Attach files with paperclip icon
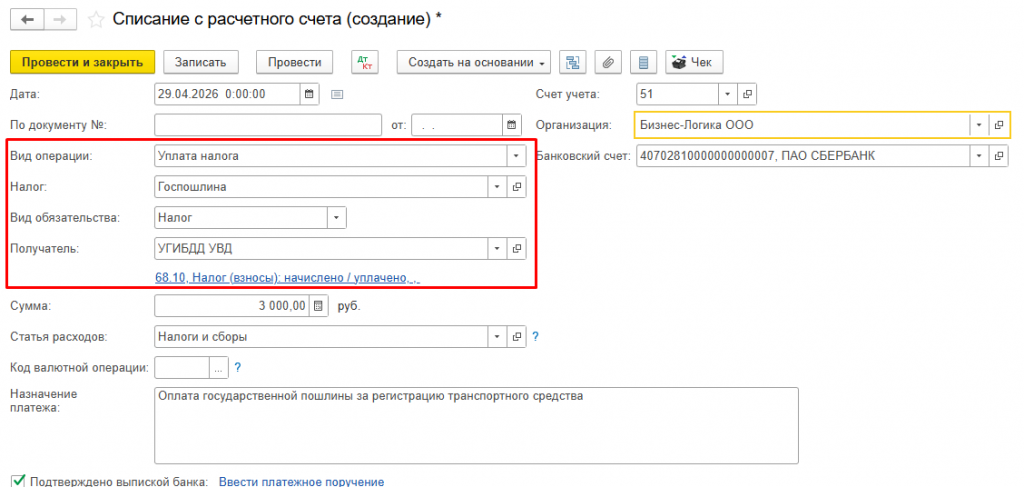Viewport: 1024px width, 487px height. 607,63
